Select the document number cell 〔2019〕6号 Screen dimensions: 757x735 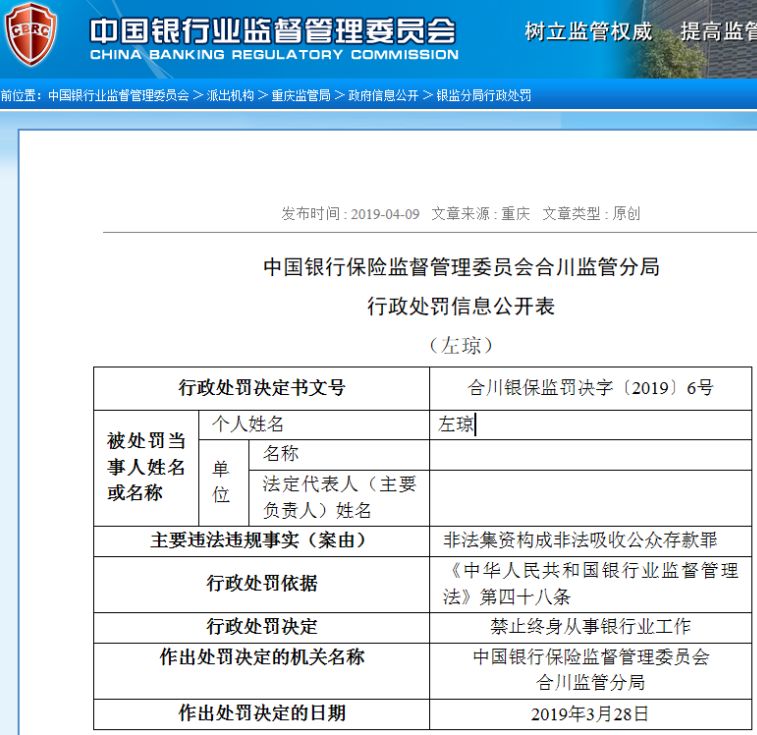(590, 388)
